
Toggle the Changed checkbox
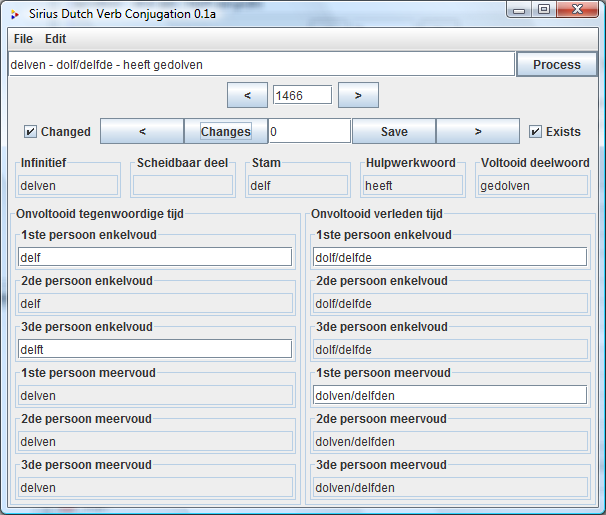pyautogui.click(x=57, y=132)
